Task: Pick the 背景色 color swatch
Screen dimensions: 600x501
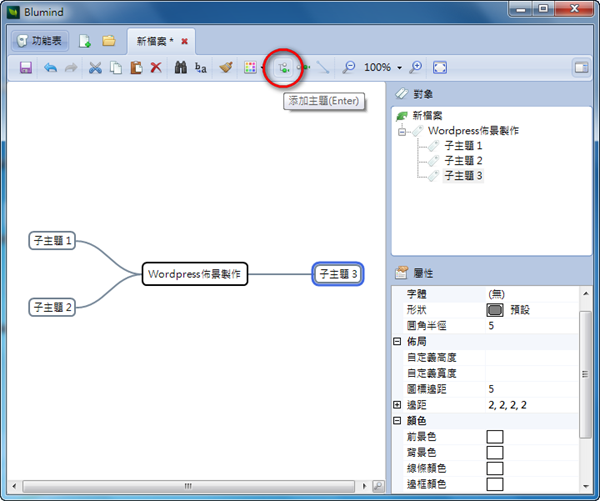Action: [495, 452]
